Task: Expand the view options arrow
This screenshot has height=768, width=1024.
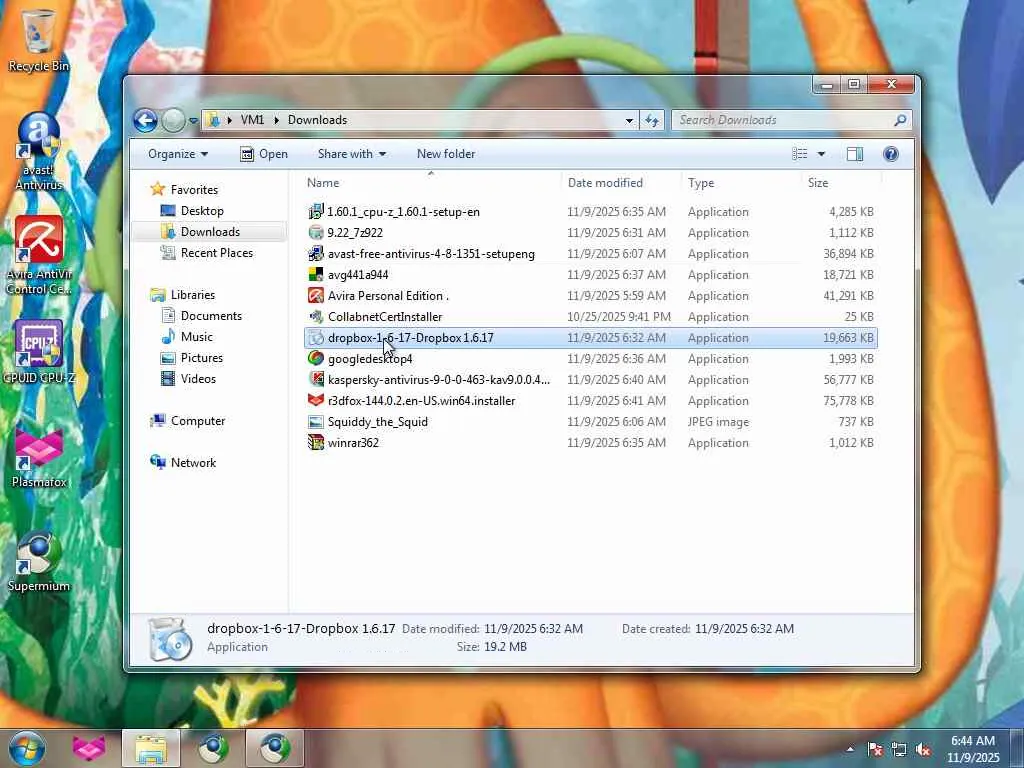Action: [x=821, y=154]
